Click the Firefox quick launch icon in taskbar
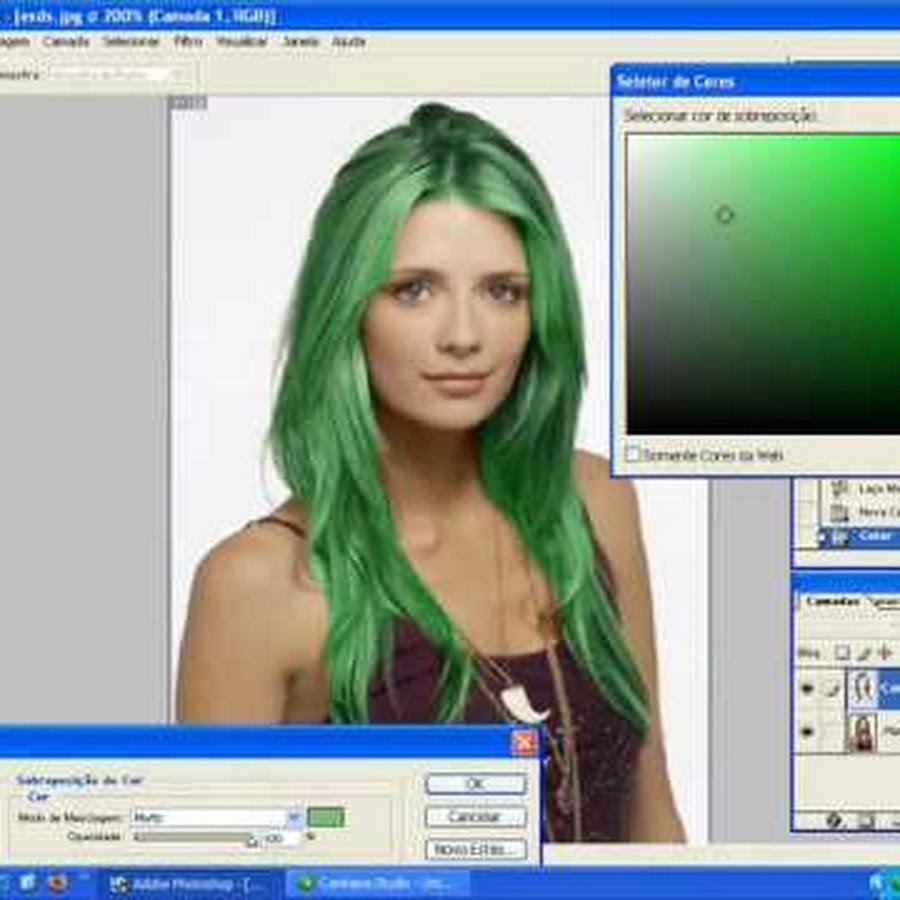 coord(58,883)
